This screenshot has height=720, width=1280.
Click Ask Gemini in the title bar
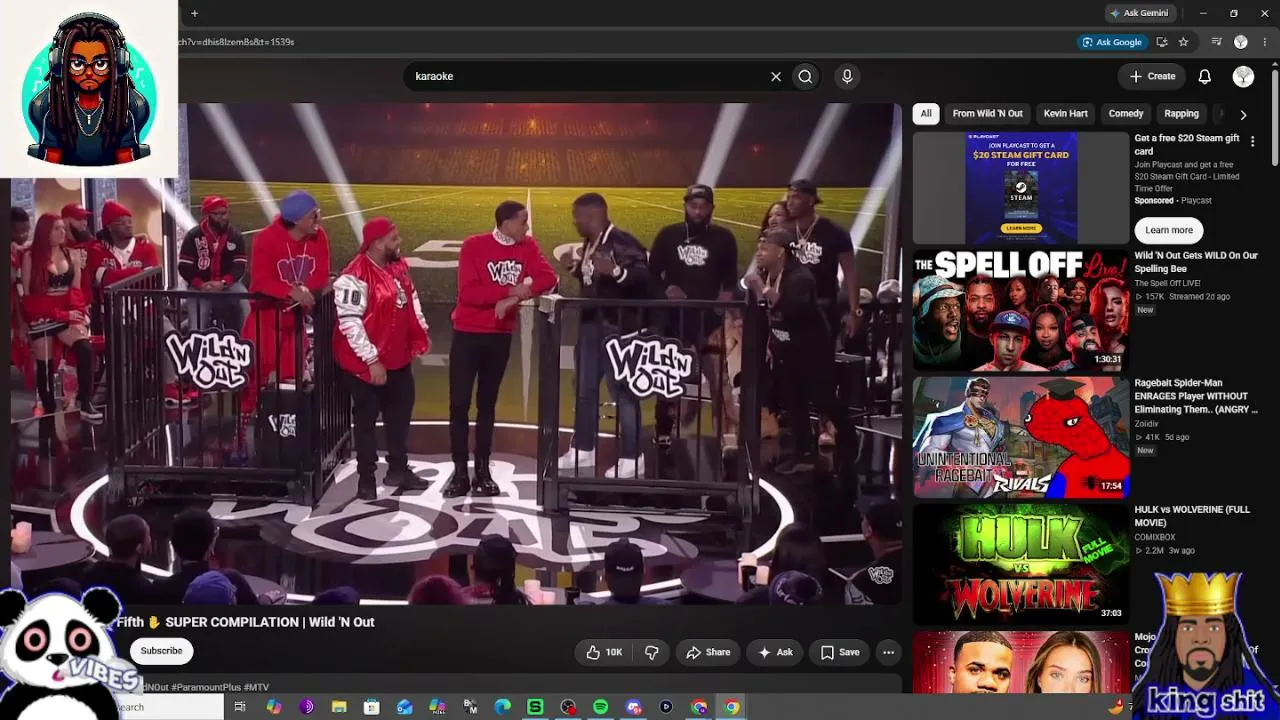(1139, 13)
